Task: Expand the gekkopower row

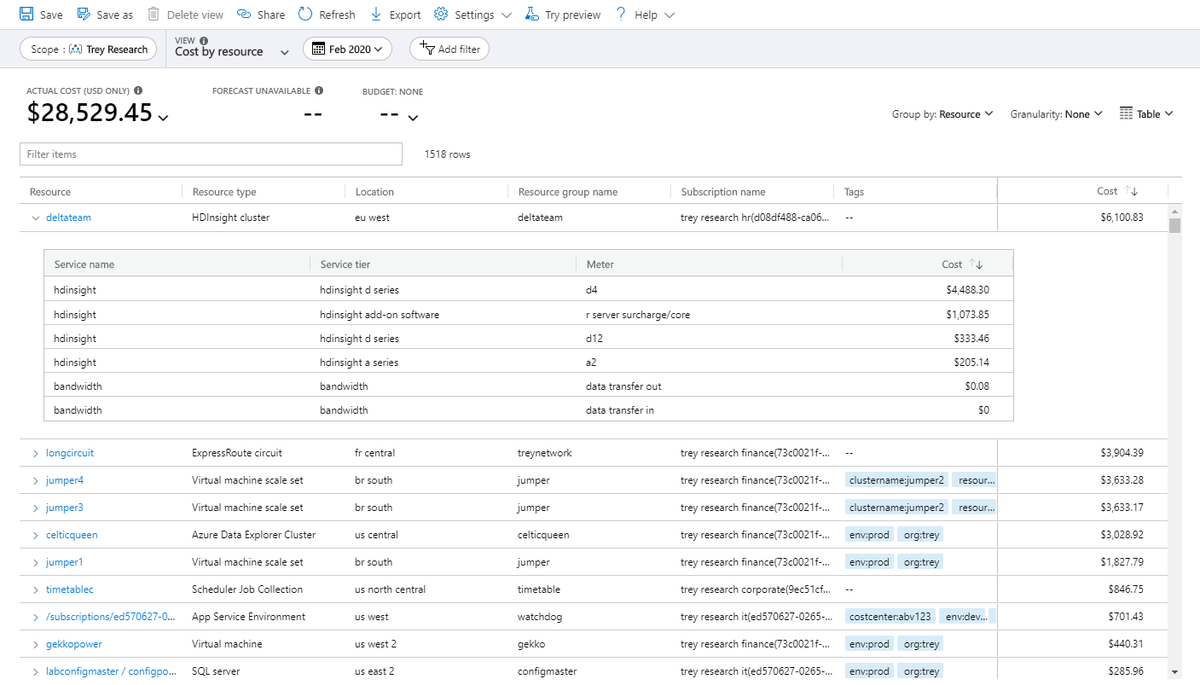Action: click(x=36, y=644)
